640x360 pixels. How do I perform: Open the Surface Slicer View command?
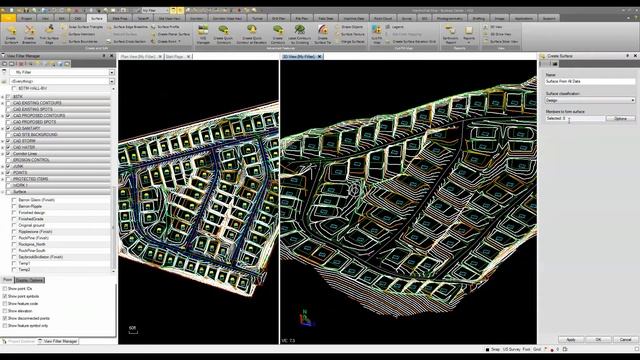pos(501,41)
